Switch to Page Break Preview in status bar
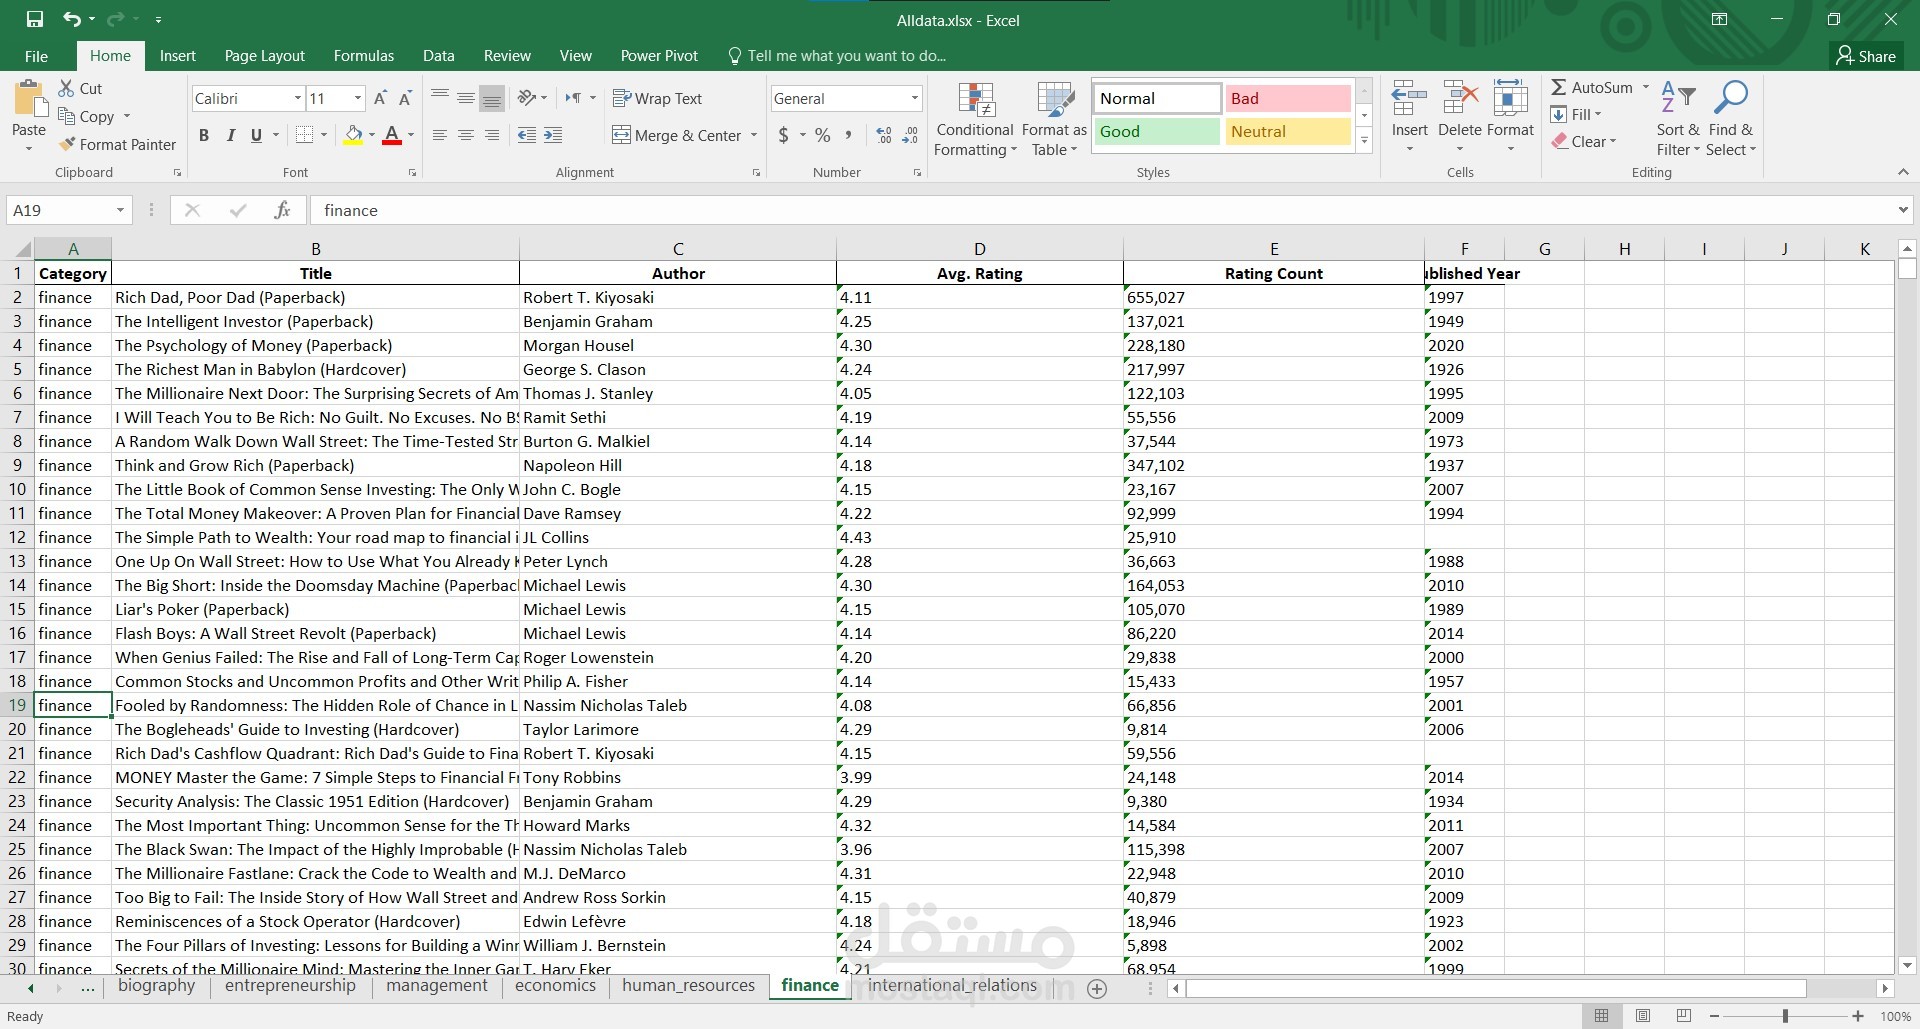Image resolution: width=1920 pixels, height=1029 pixels. click(x=1684, y=1016)
